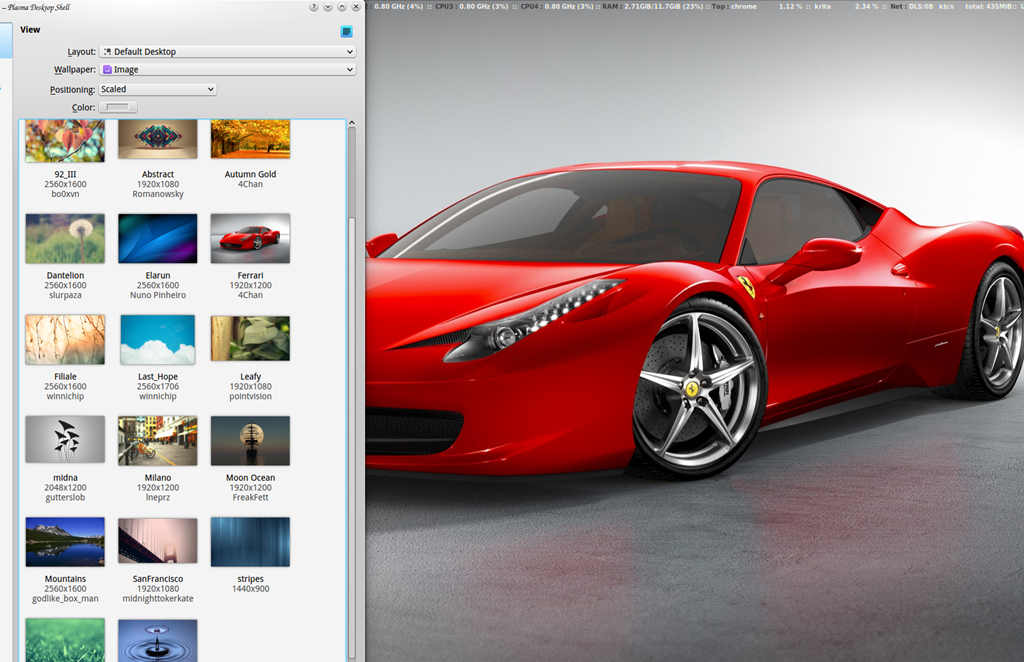
Task: Click the wallpaper list scrollbar handle
Action: [352, 437]
